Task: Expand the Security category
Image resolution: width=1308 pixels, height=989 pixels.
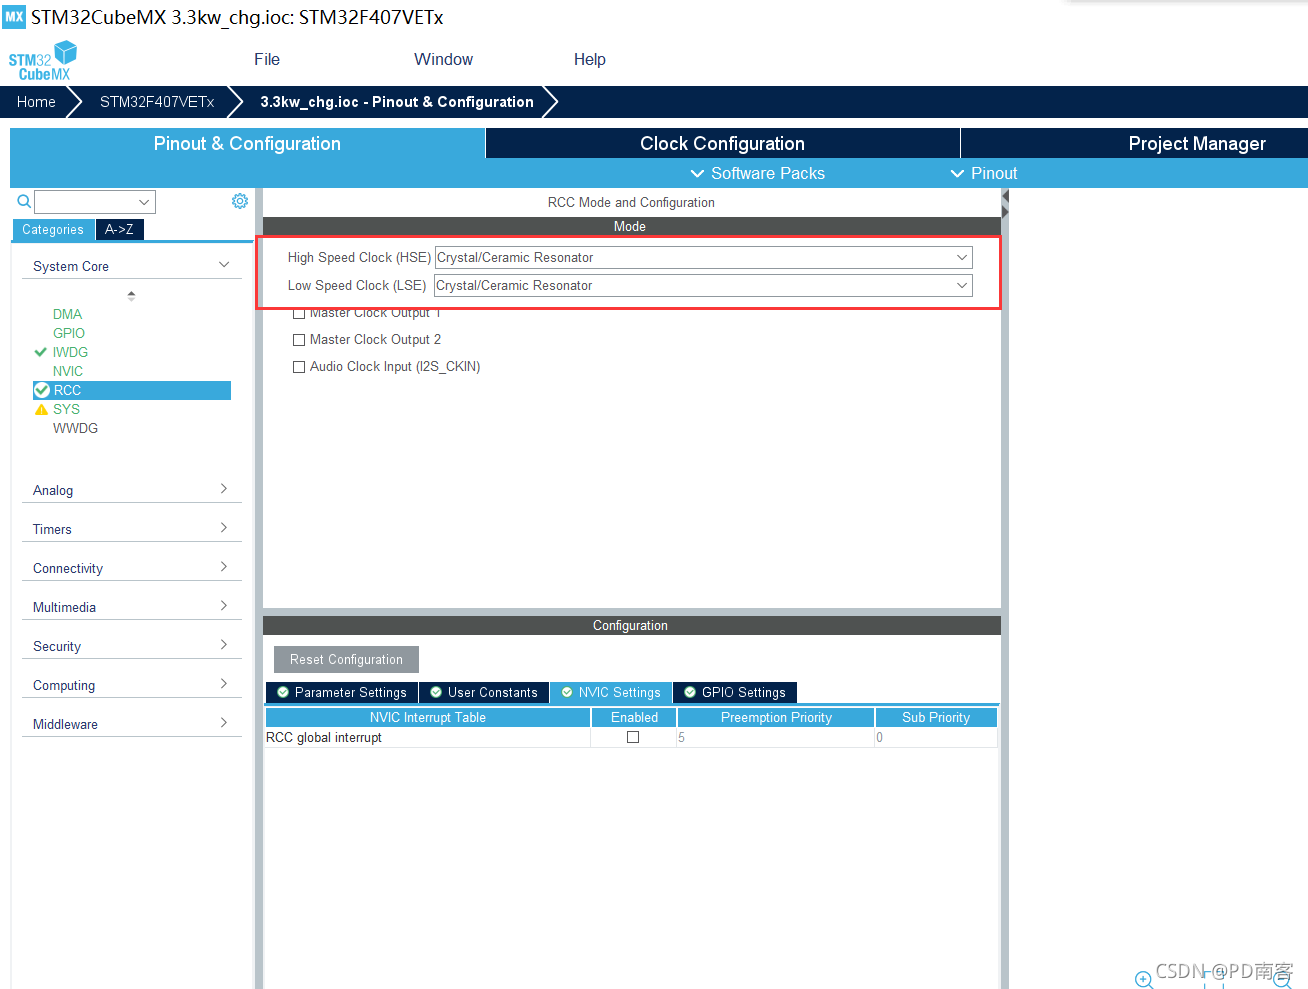Action: tap(131, 646)
